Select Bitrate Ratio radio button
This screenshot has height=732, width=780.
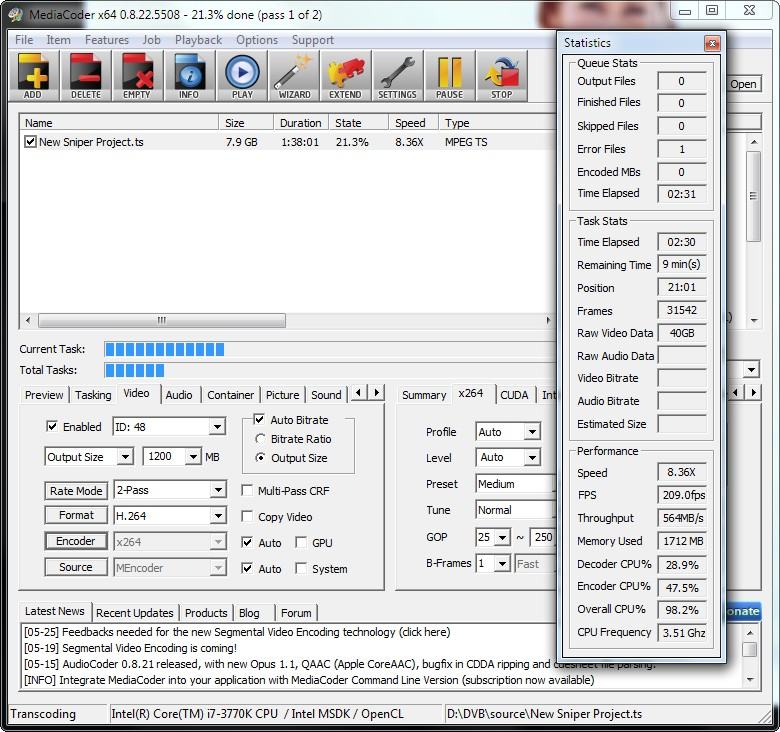point(260,439)
